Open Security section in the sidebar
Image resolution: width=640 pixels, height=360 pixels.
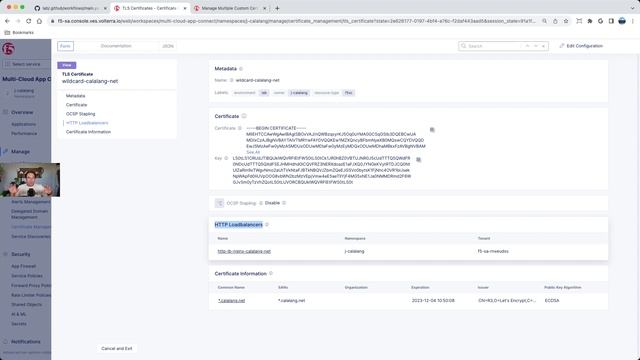(20, 254)
